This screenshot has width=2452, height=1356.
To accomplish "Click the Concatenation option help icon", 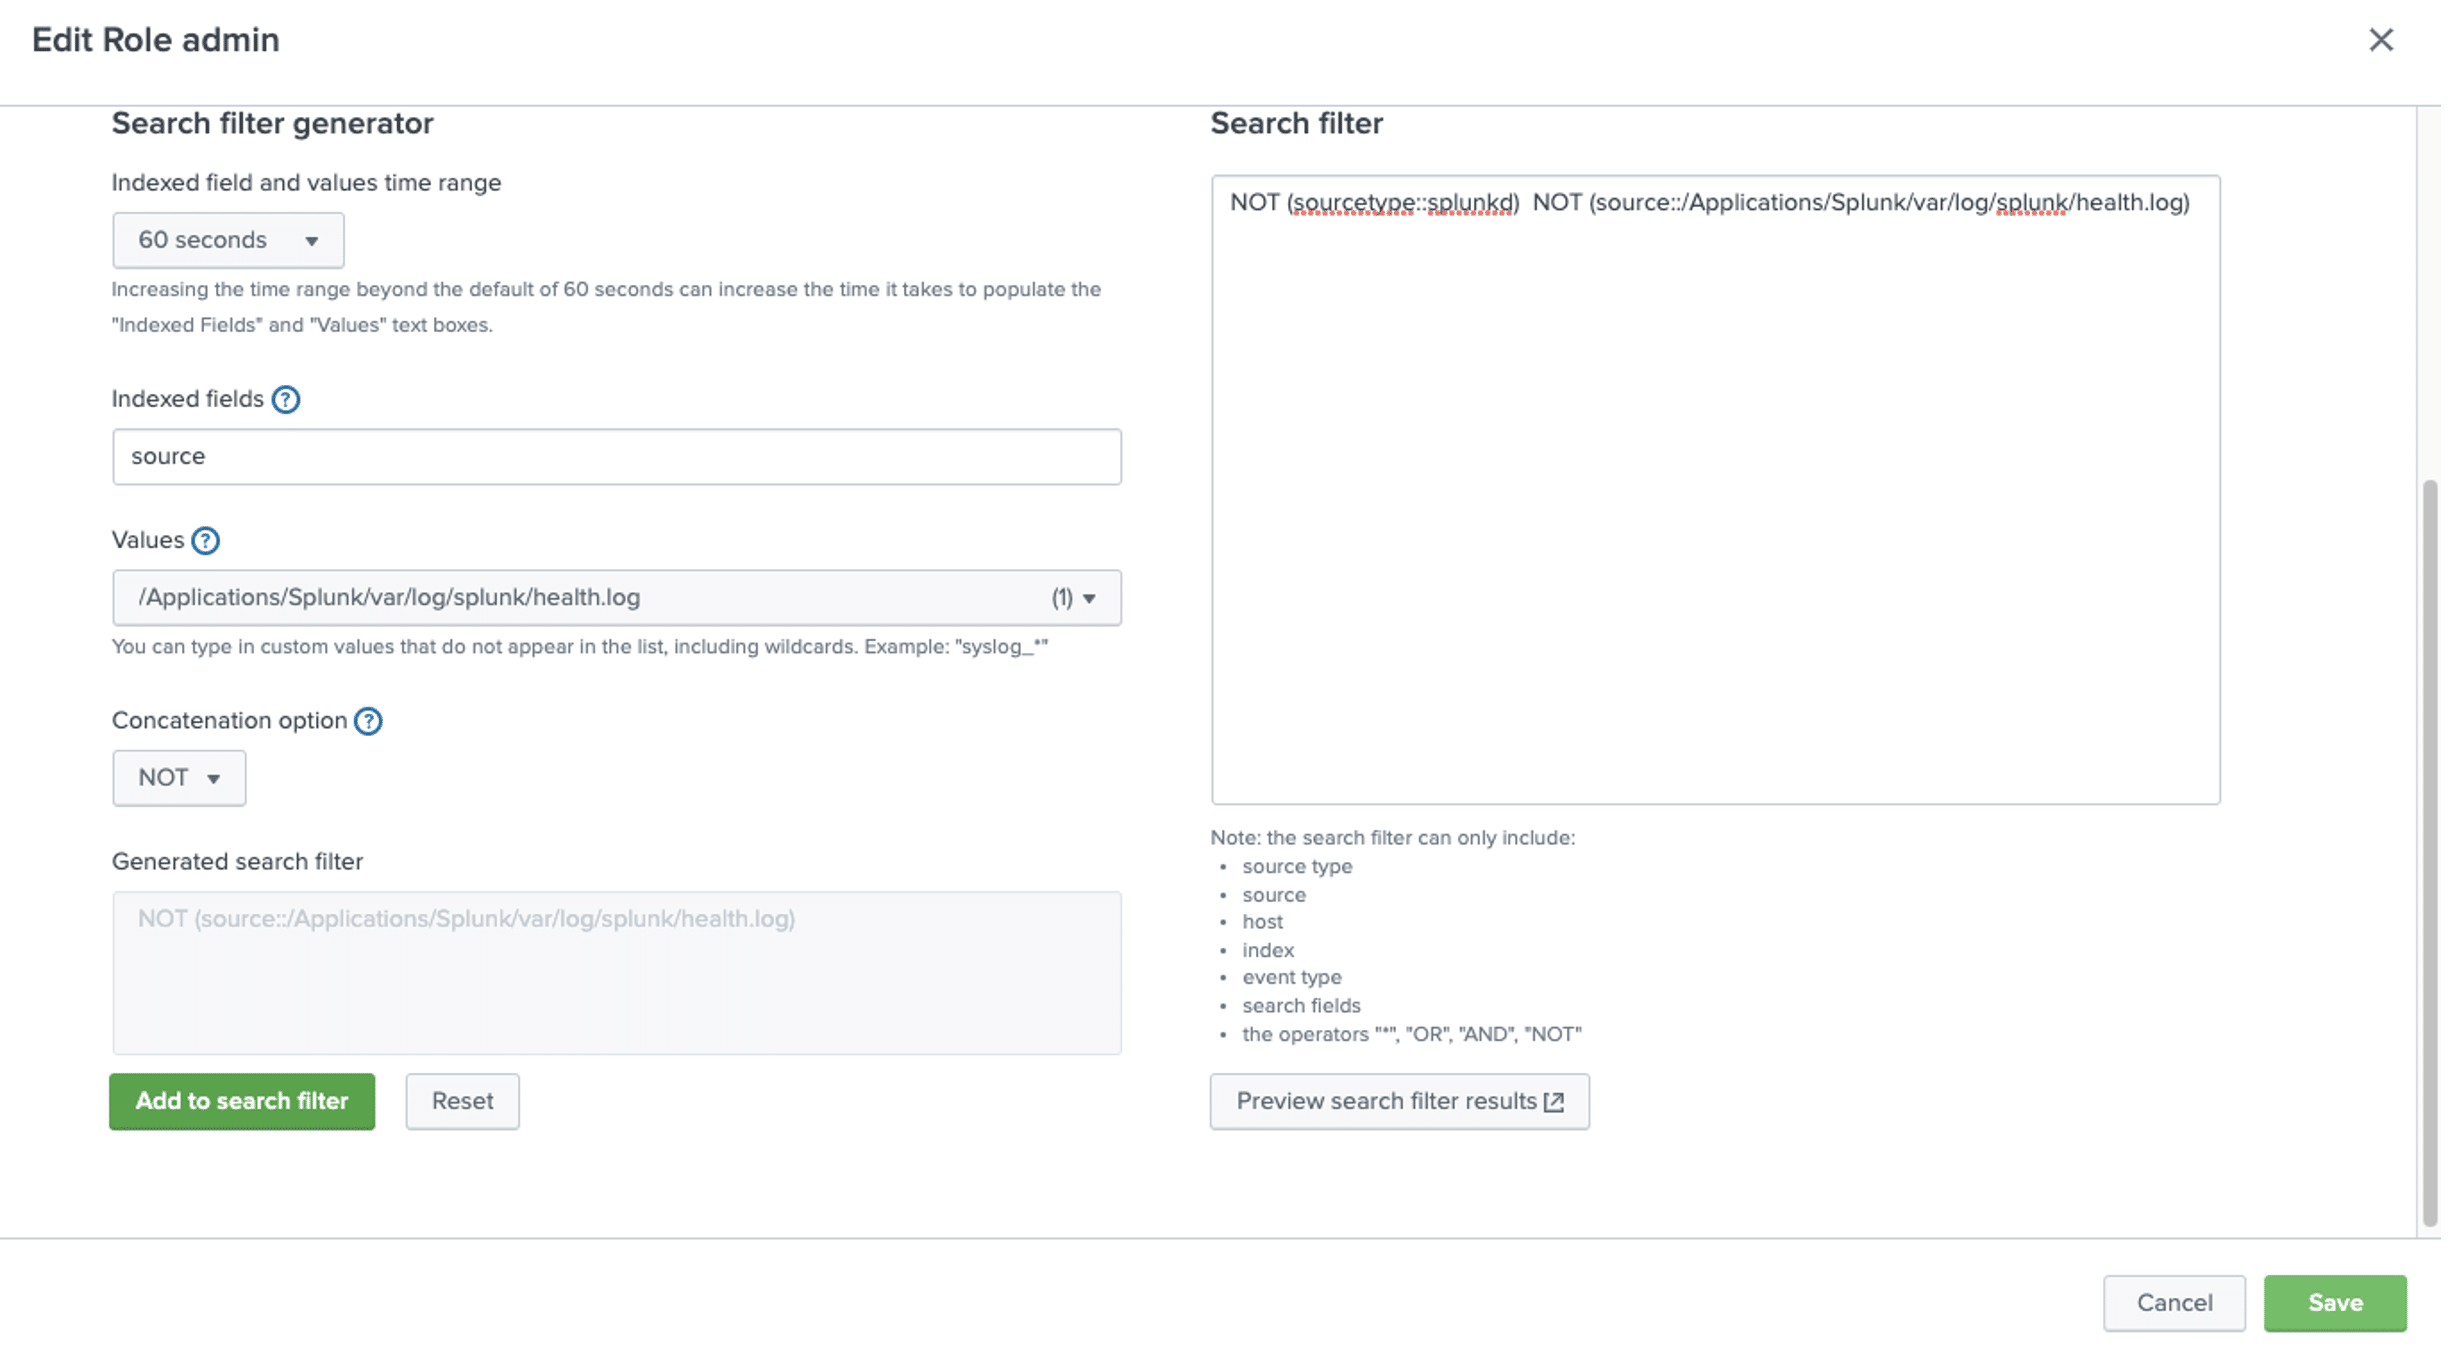I will click(368, 721).
